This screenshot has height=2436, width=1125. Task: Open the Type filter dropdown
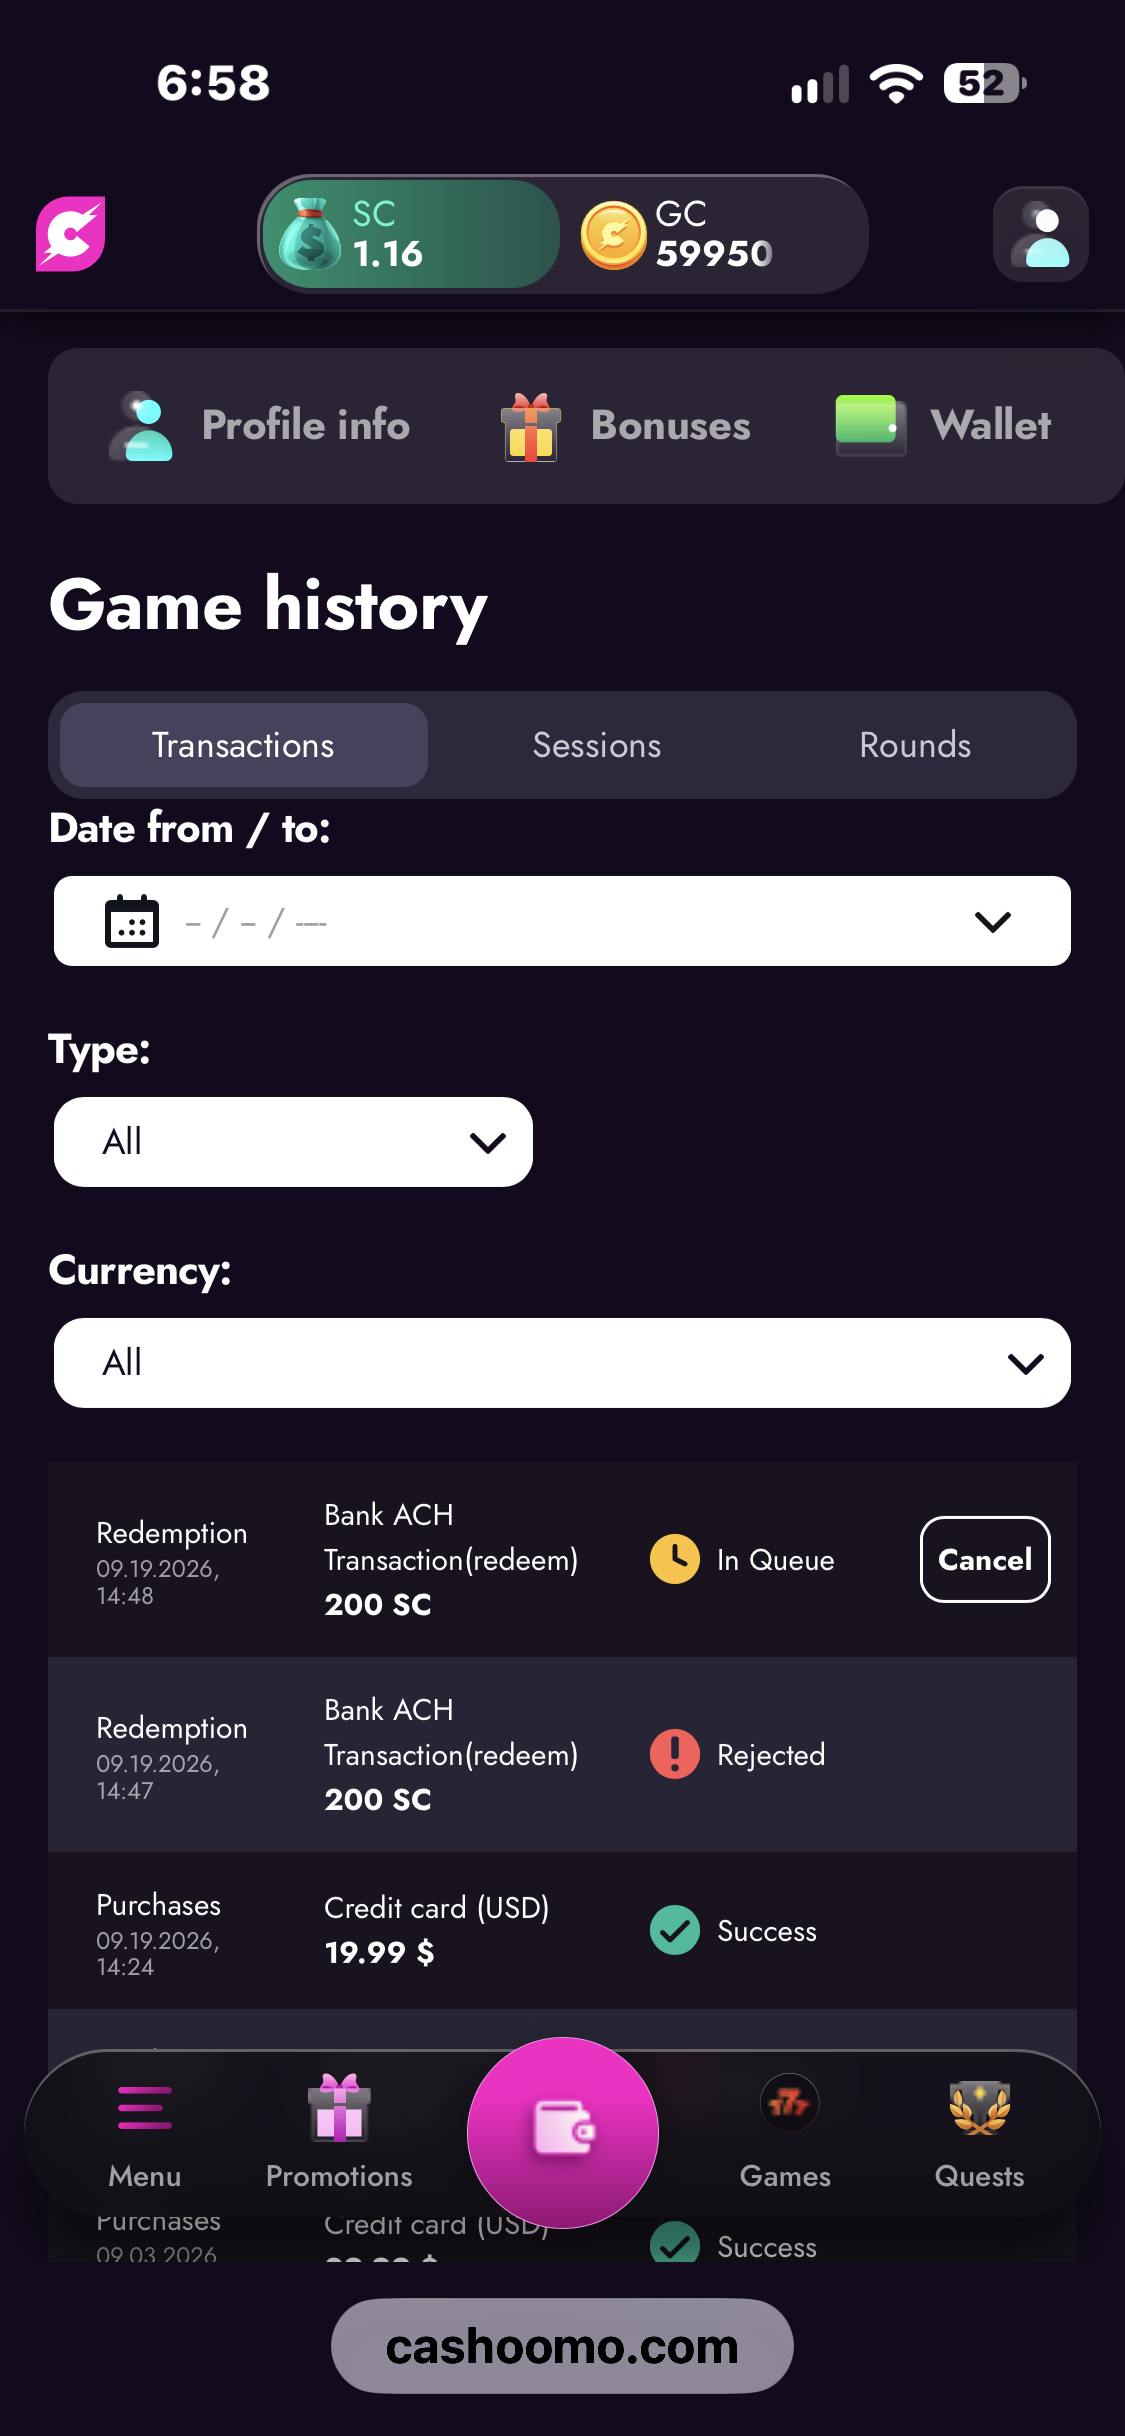293,1142
